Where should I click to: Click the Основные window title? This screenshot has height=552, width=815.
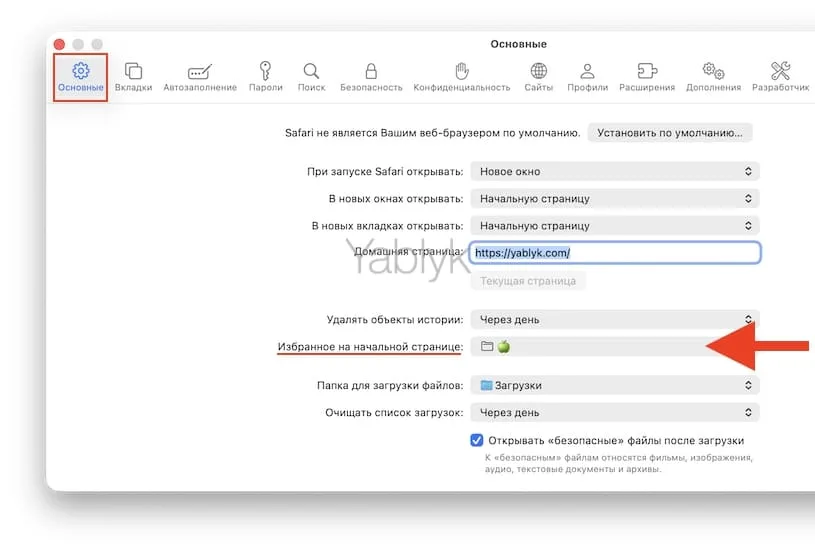click(518, 44)
